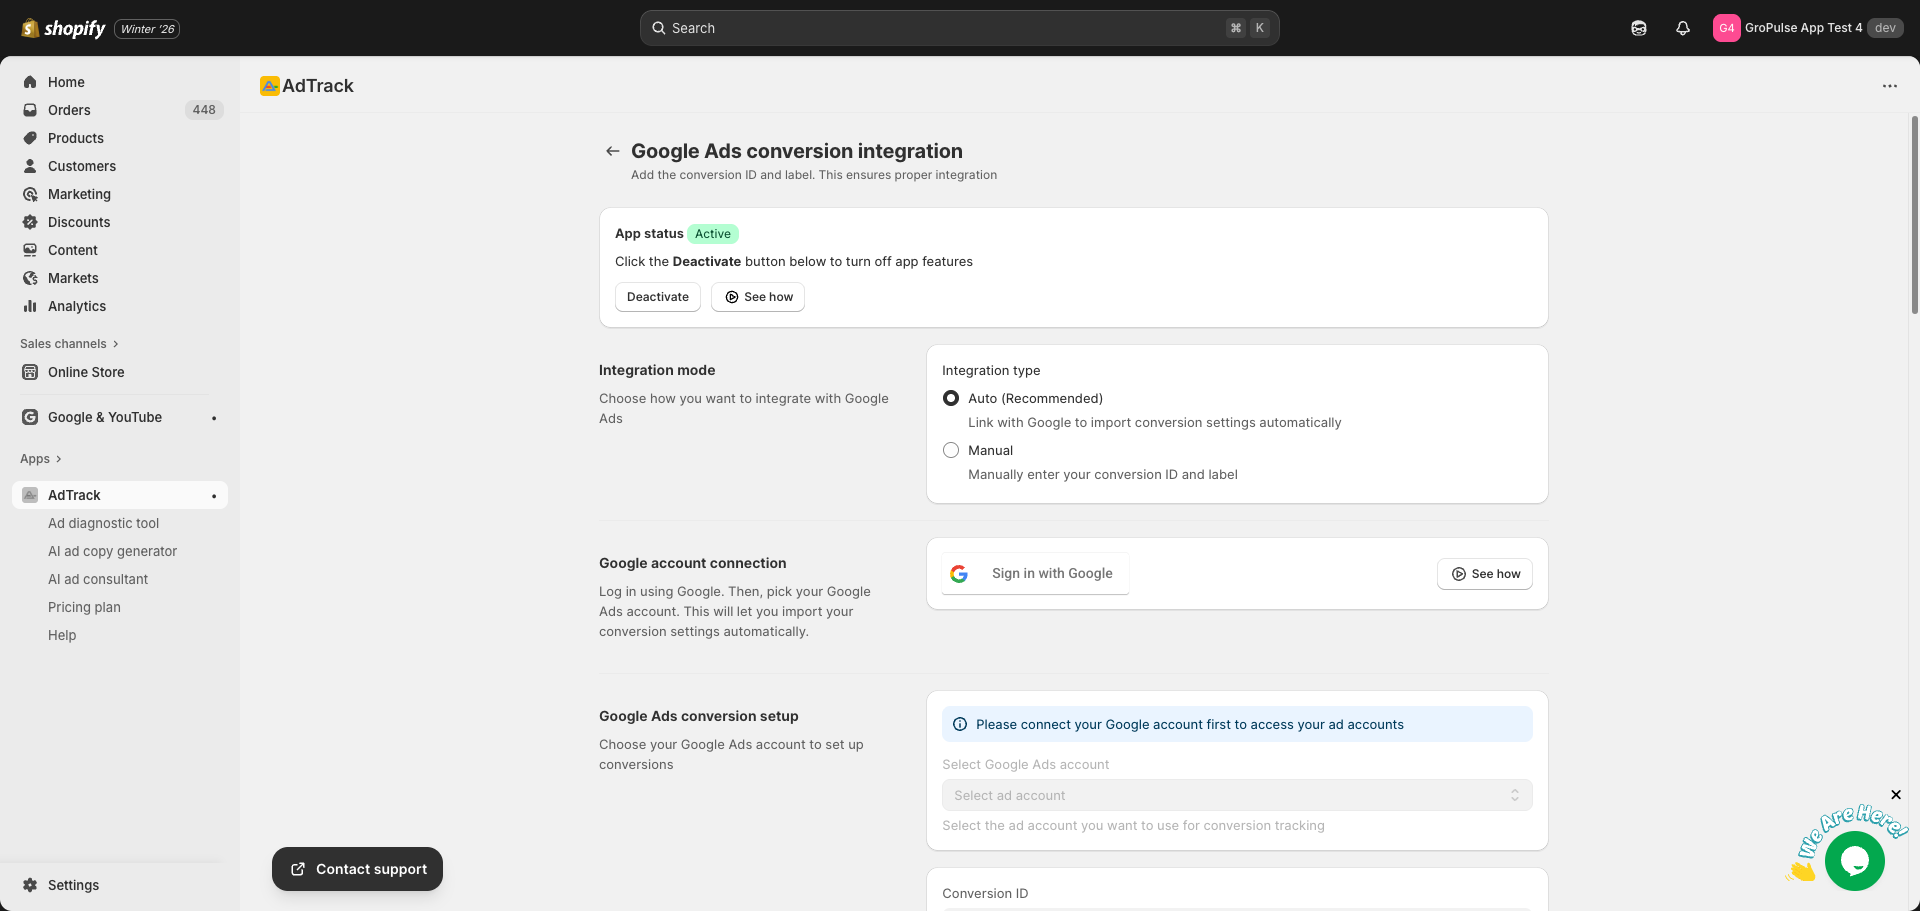Open the AI ad copy generator
The image size is (1920, 911).
pyautogui.click(x=112, y=551)
